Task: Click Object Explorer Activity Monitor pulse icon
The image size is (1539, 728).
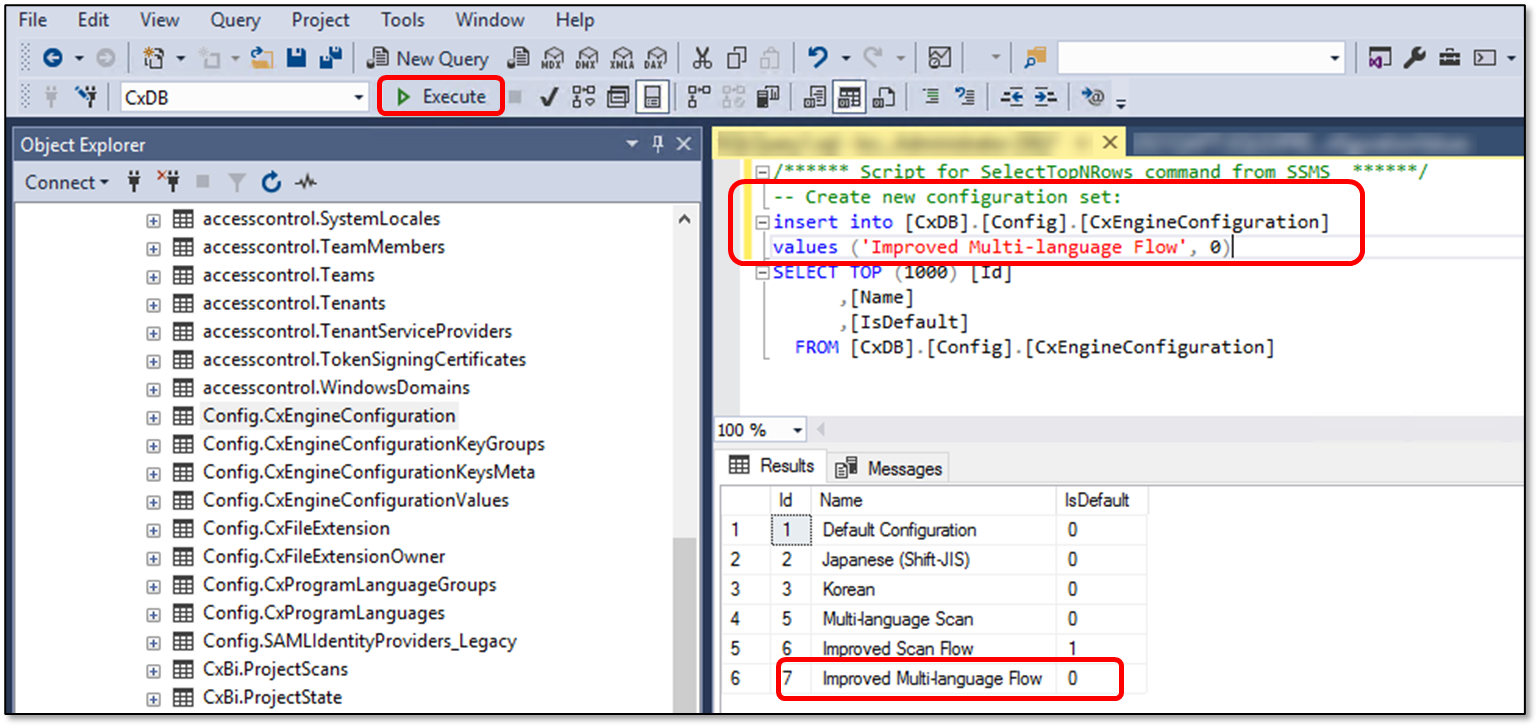Action: (306, 182)
